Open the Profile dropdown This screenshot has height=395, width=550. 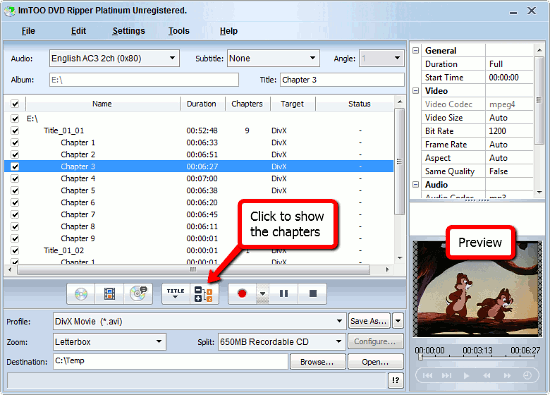[x=339, y=321]
